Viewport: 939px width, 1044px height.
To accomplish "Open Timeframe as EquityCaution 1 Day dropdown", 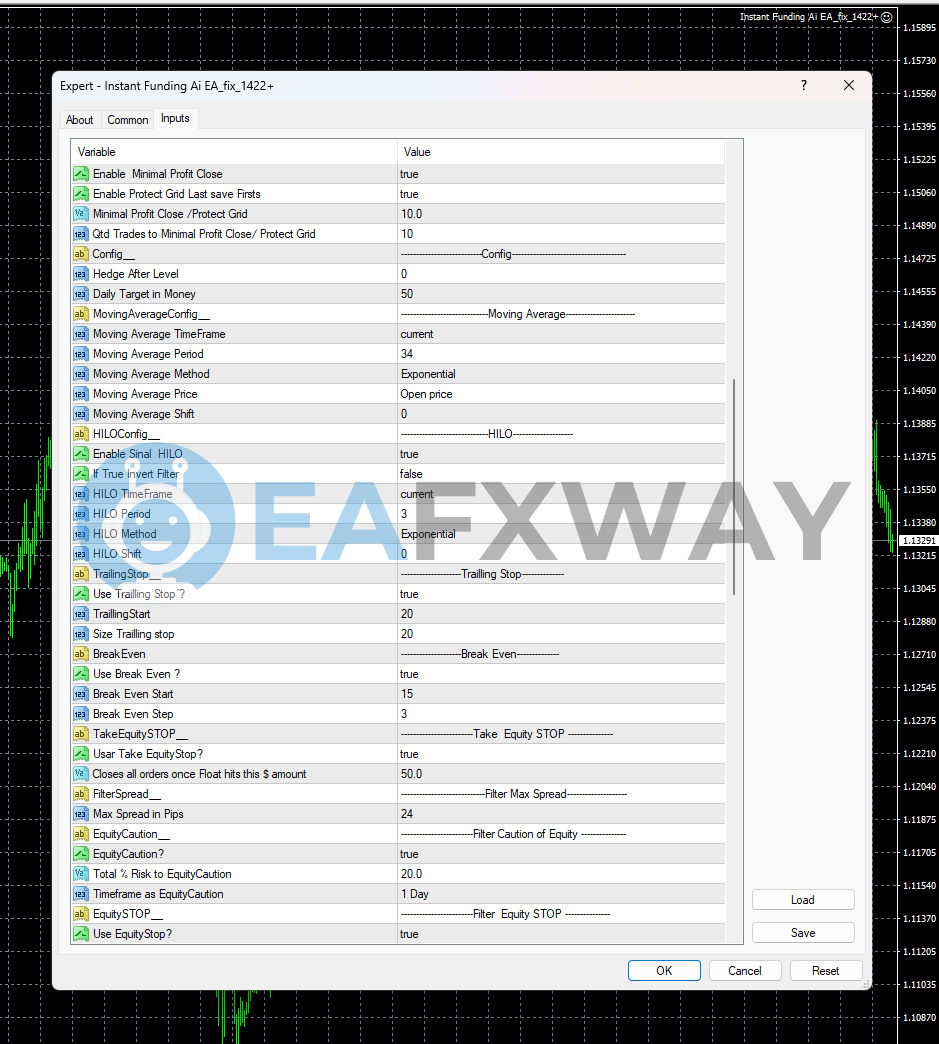I will click(561, 894).
